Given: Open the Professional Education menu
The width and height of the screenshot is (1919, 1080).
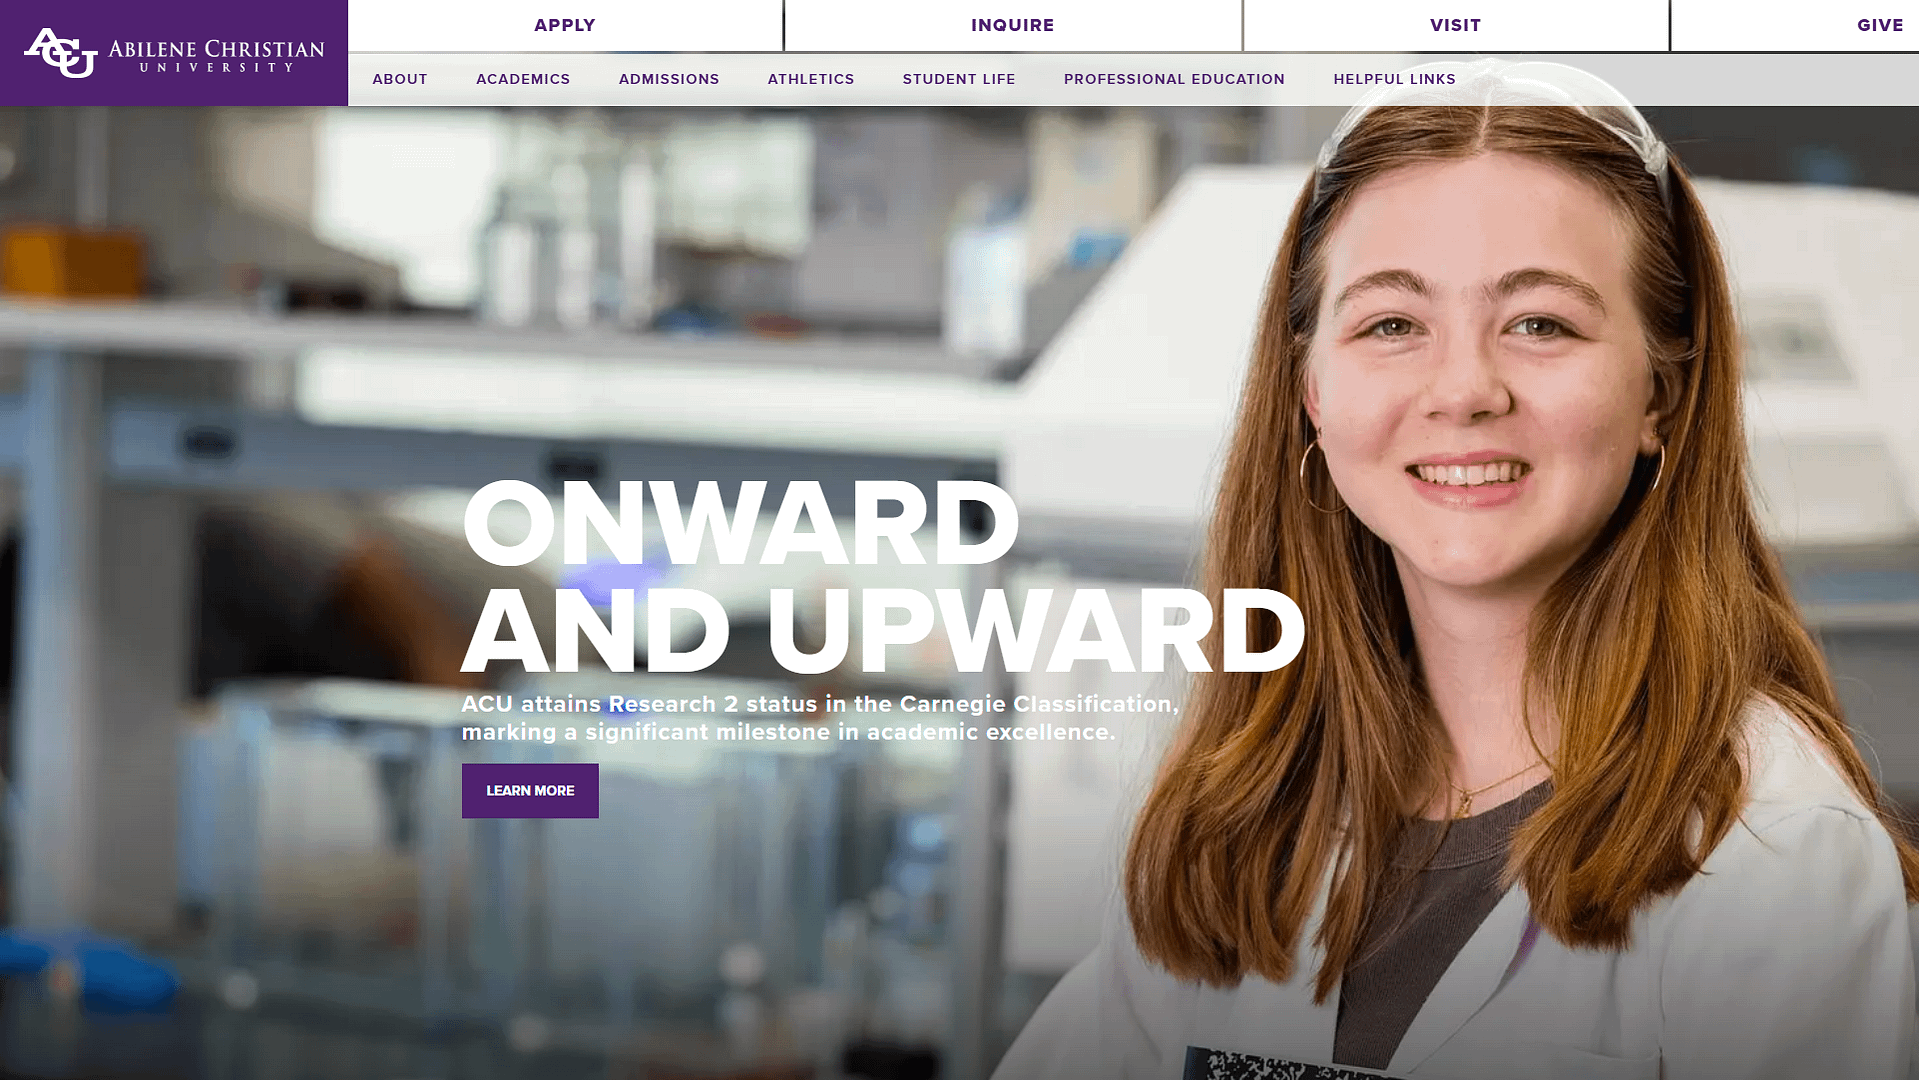Looking at the screenshot, I should pos(1174,79).
